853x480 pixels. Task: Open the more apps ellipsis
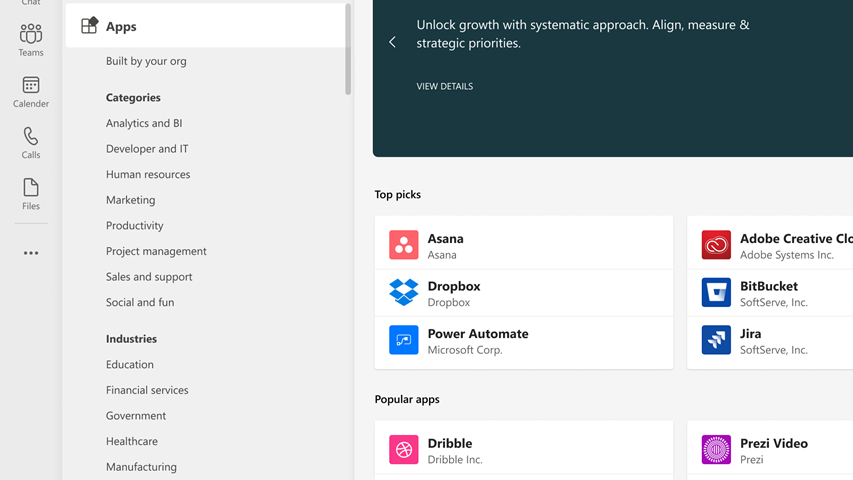pos(31,253)
